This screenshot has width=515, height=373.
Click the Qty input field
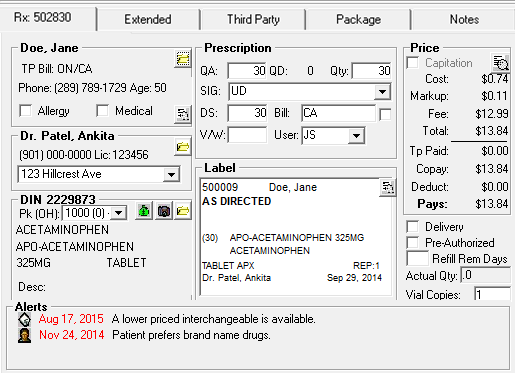(372, 71)
